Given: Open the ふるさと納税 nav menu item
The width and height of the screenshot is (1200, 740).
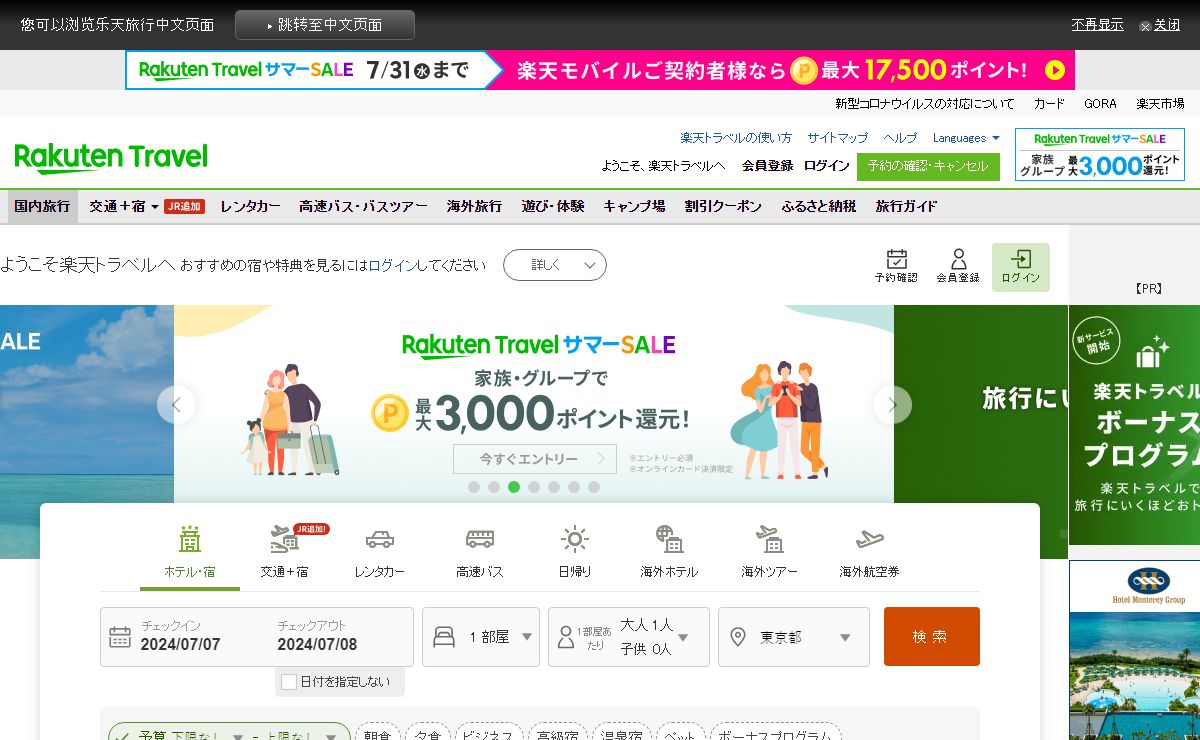Looking at the screenshot, I should tap(819, 207).
